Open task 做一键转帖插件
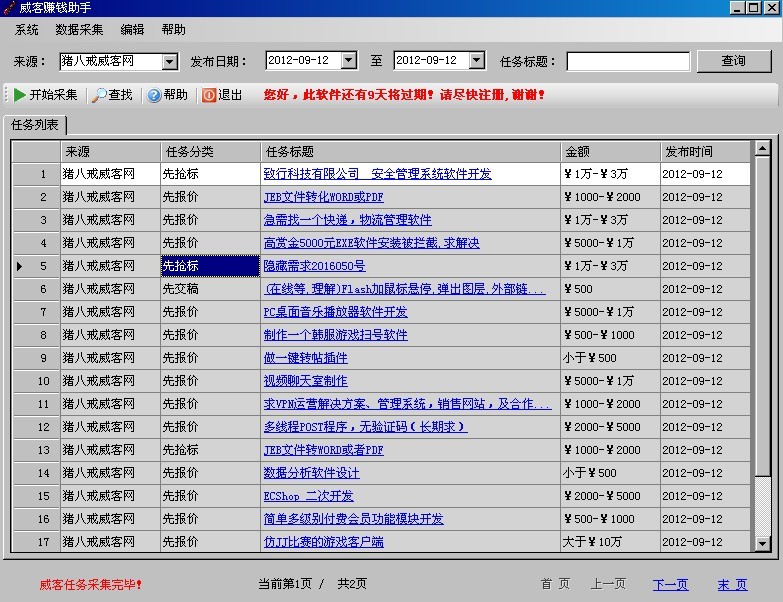Viewport: 783px width, 602px height. pyautogui.click(x=306, y=358)
